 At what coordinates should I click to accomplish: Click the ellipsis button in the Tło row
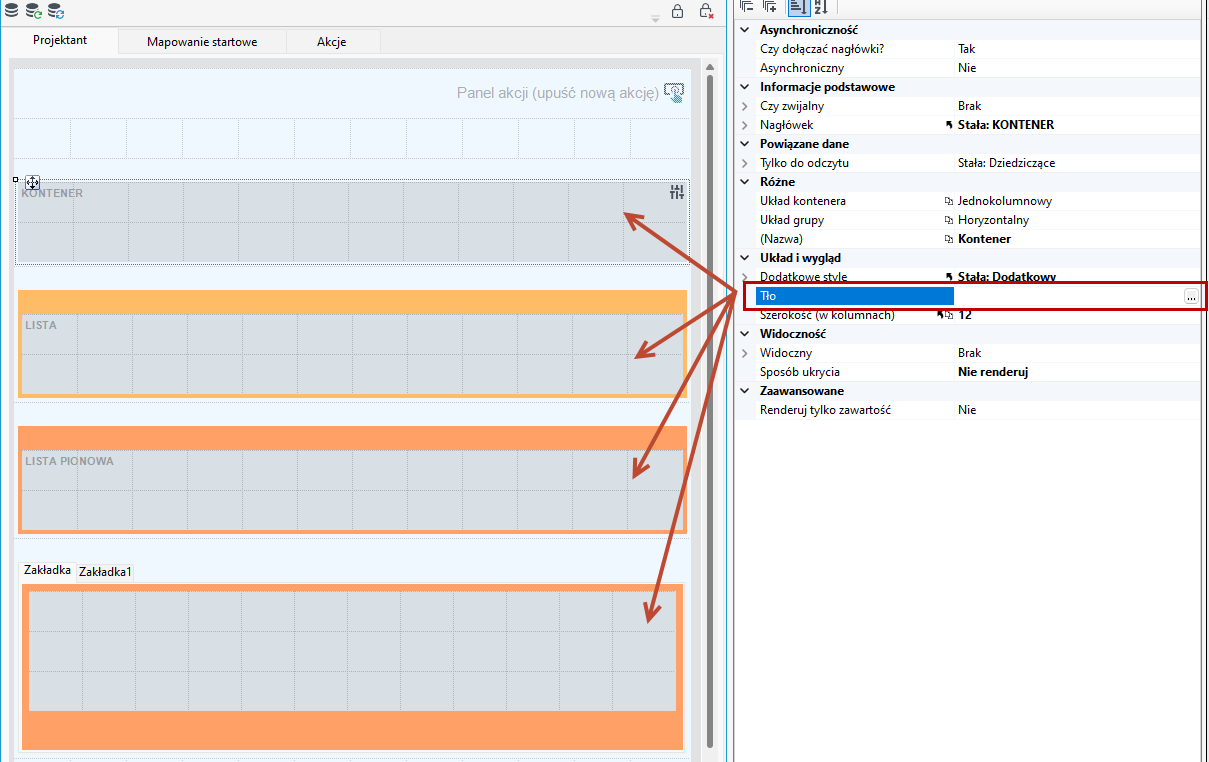1190,296
